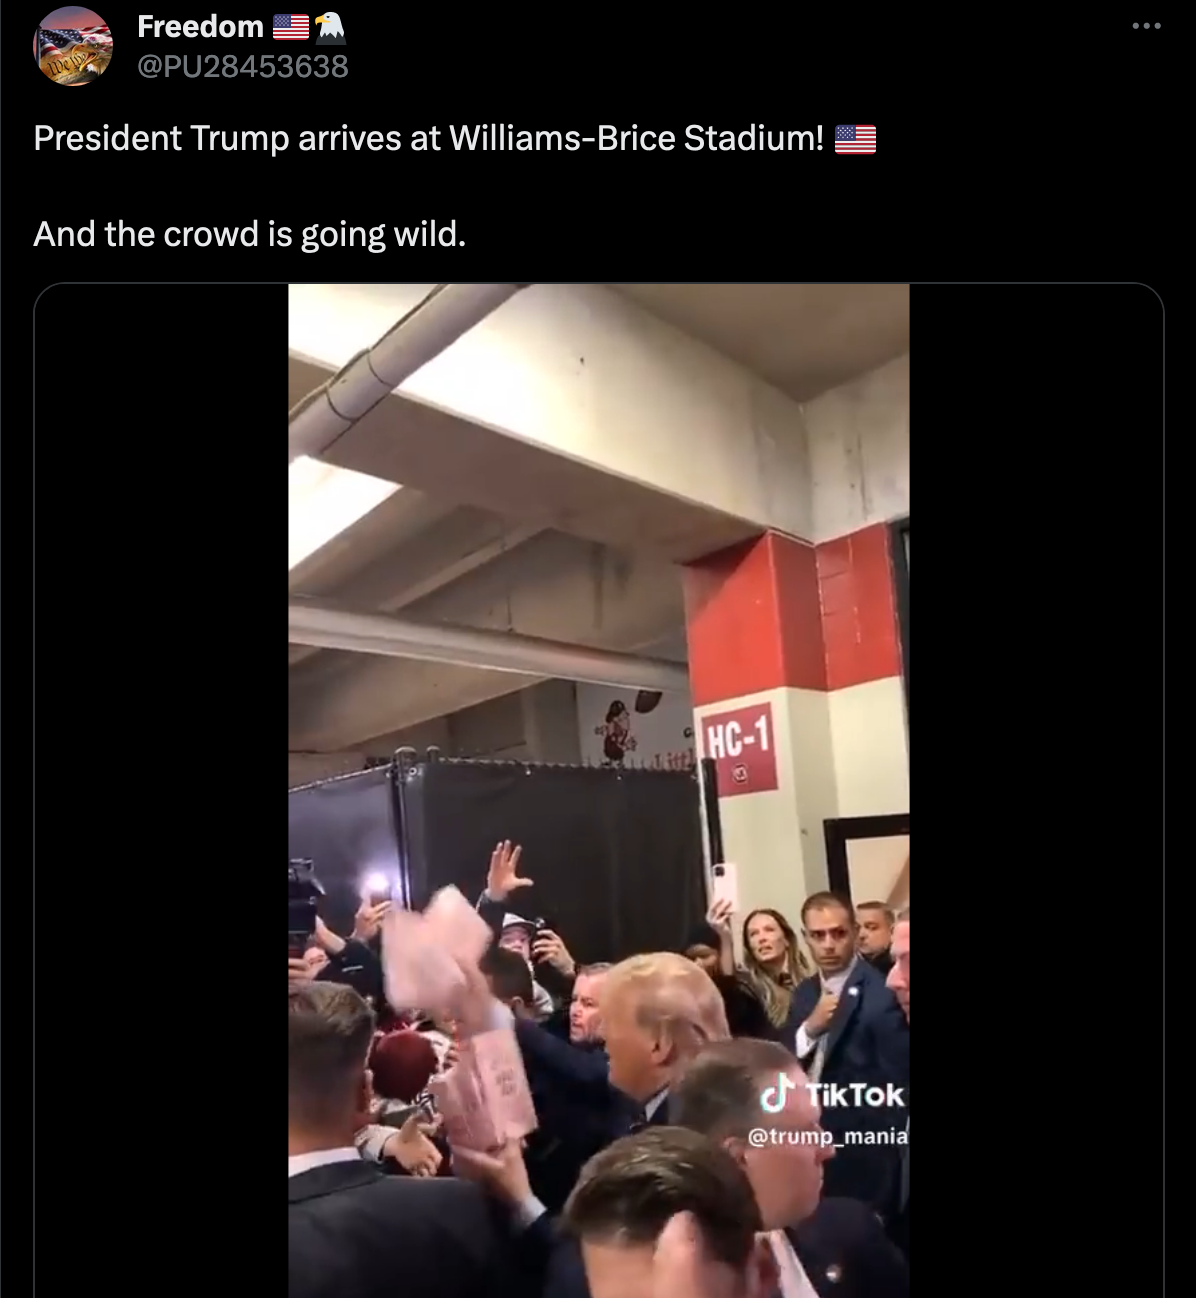Open the @PU28453638 handle link
Image resolution: width=1196 pixels, height=1298 pixels.
[243, 66]
